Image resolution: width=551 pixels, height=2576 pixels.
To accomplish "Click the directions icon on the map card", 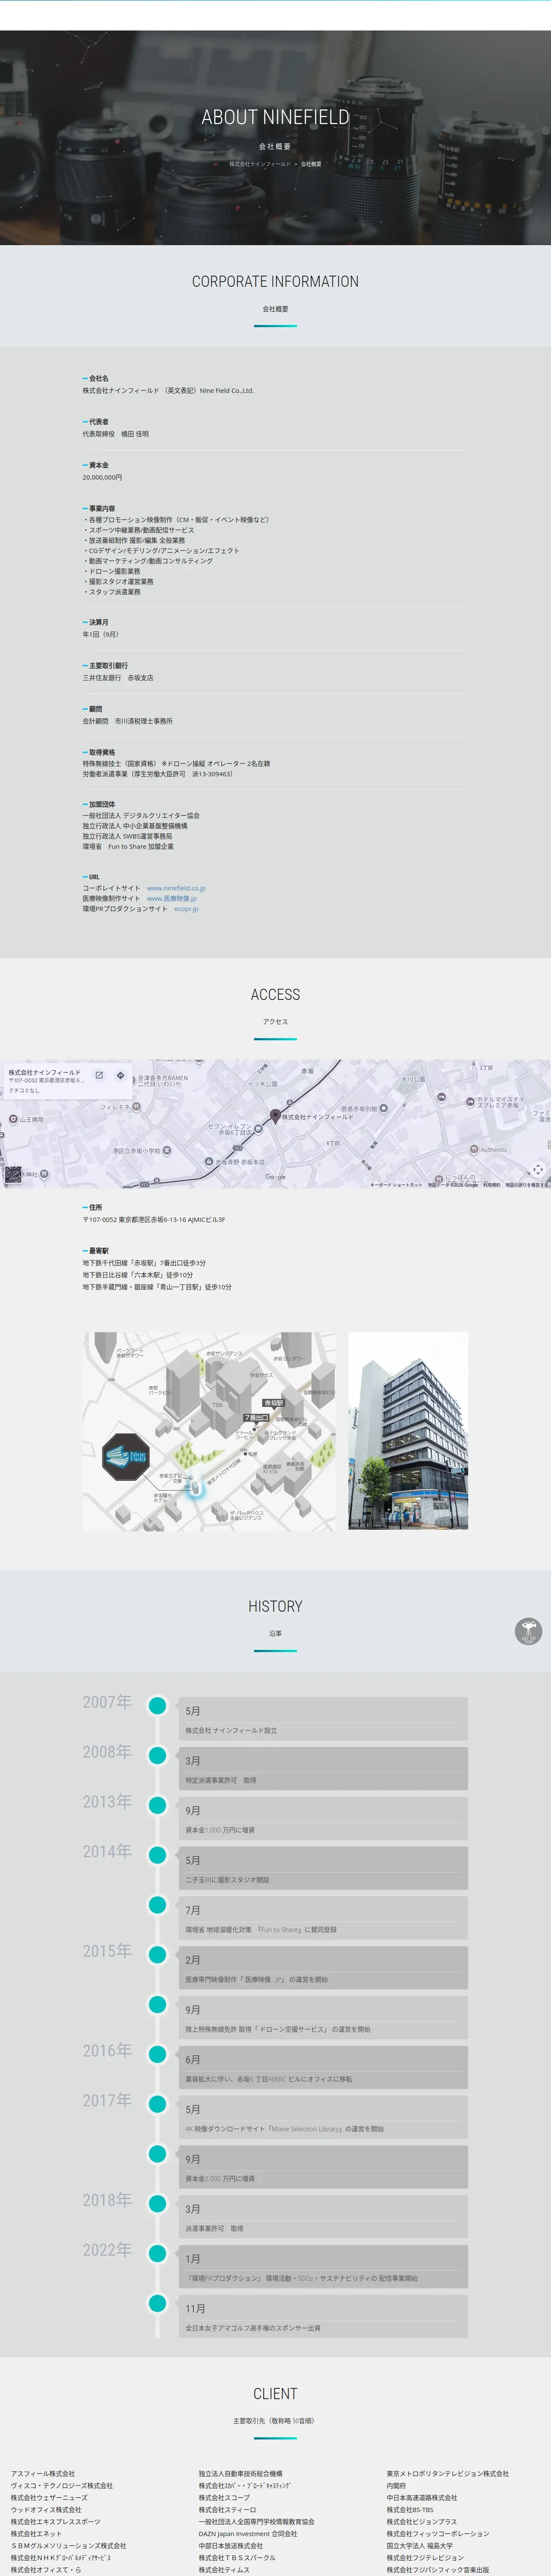I will pyautogui.click(x=121, y=1075).
